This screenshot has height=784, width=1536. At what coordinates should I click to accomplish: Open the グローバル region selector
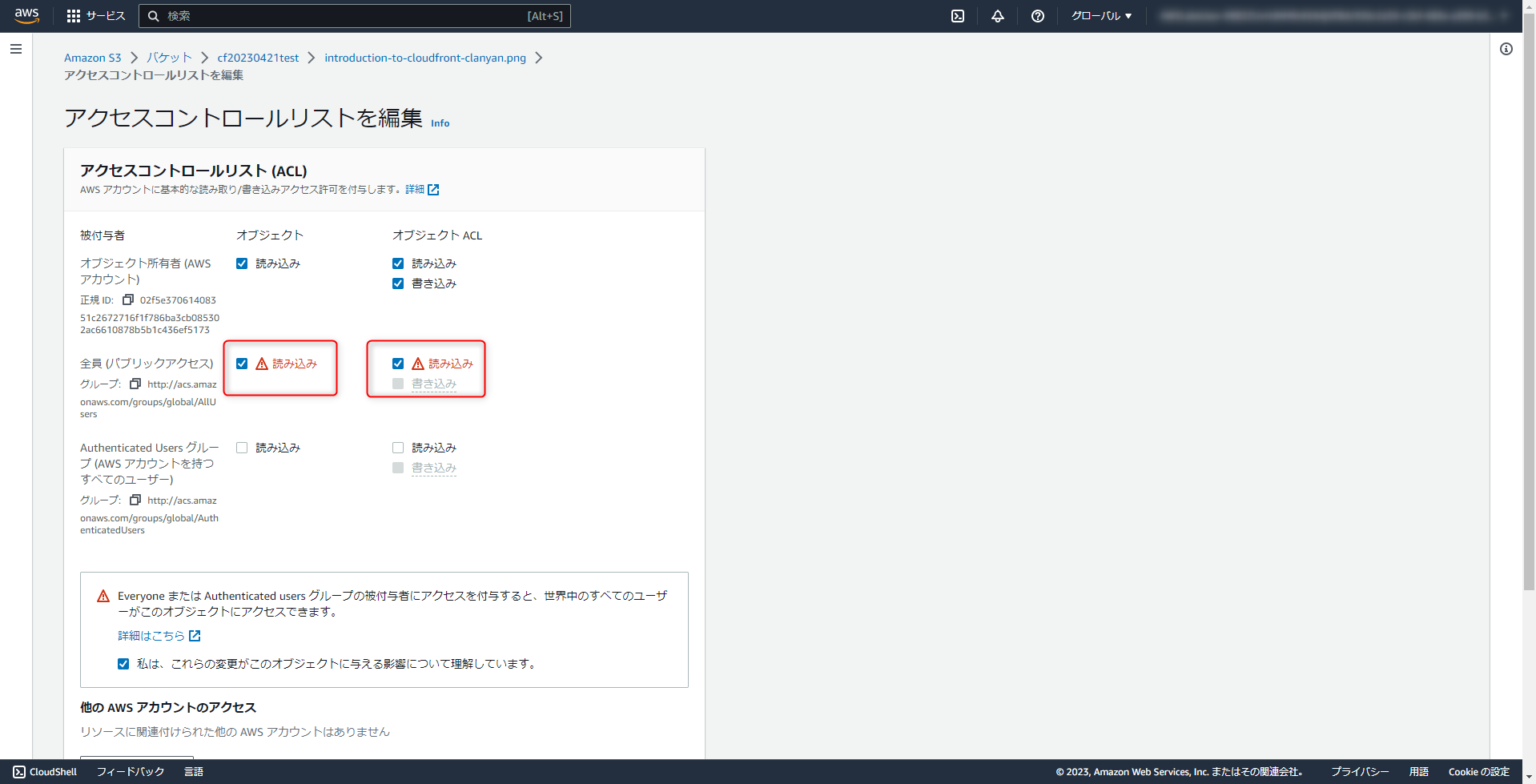click(x=1100, y=15)
